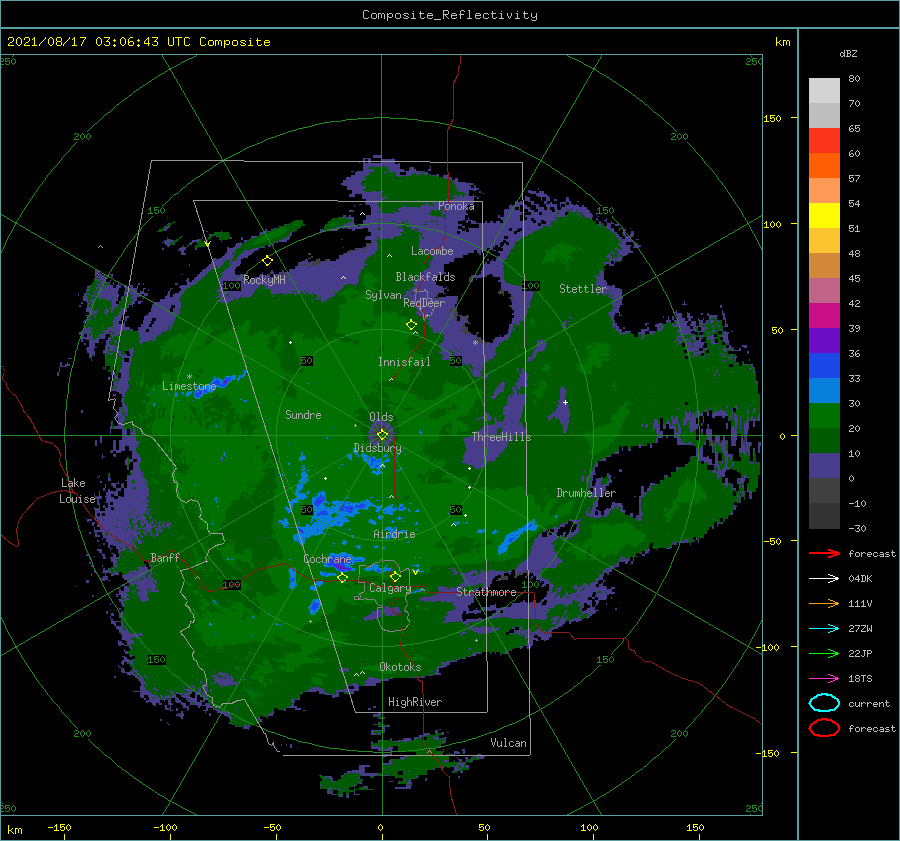Screen dimensions: 900x841
Task: Click the yellow diamond marker in Calgary
Action: click(x=395, y=576)
